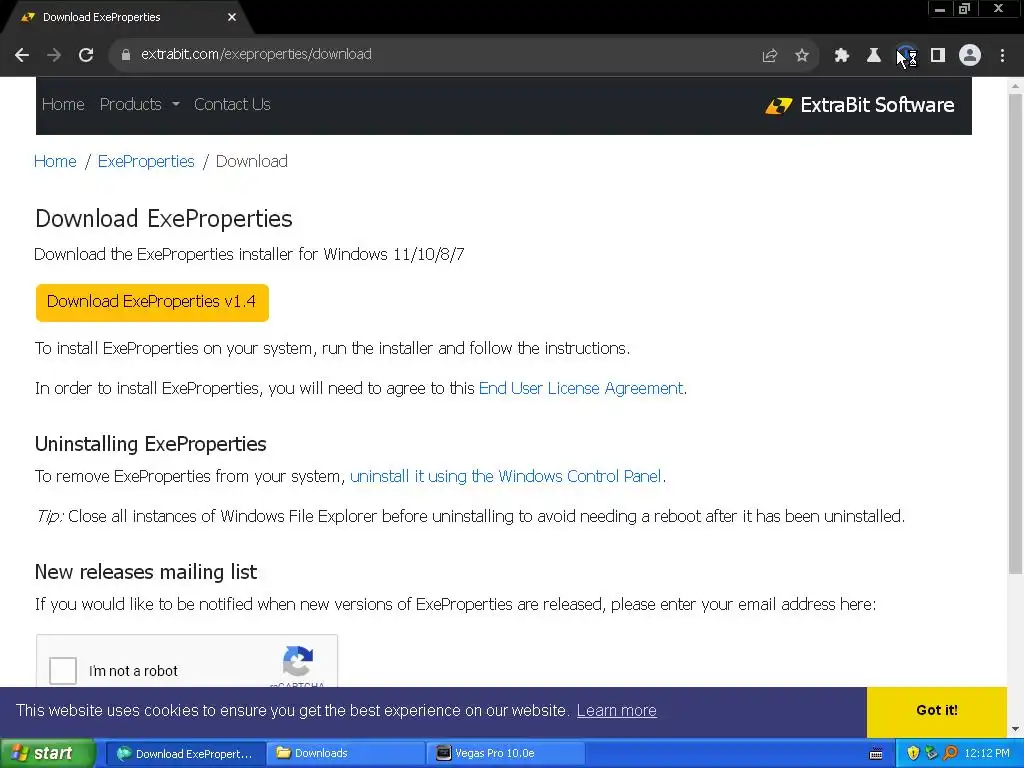Click the Chrome Labs flask icon

pyautogui.click(x=874, y=56)
